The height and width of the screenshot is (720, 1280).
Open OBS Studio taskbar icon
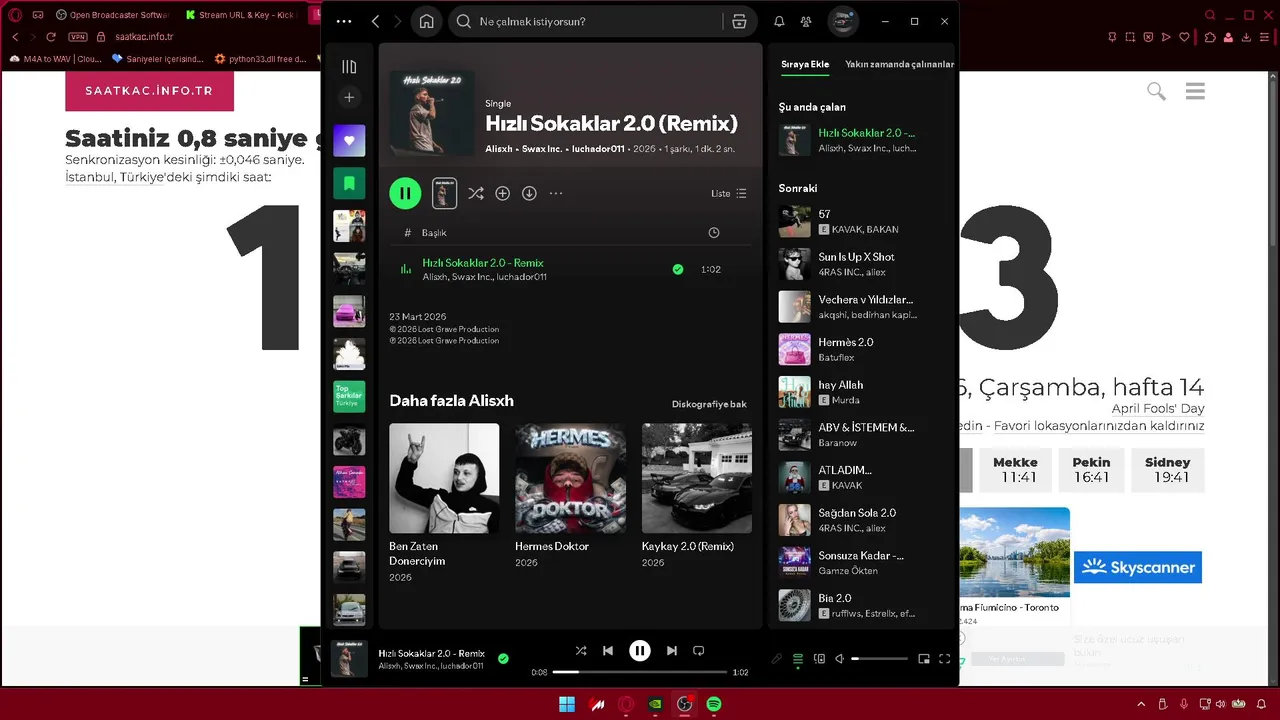pos(685,704)
